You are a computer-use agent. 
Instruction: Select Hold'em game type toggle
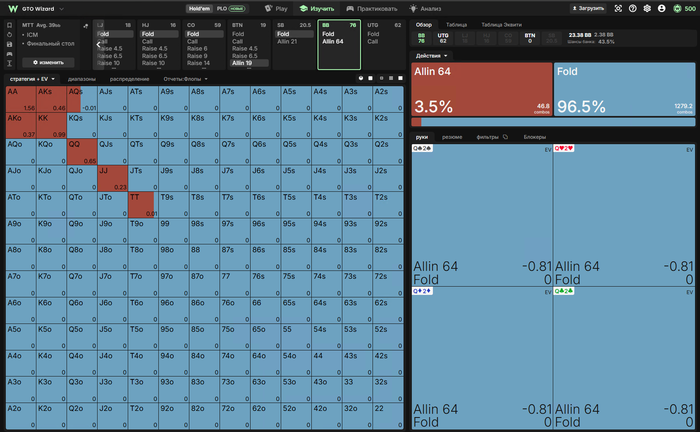click(x=200, y=8)
